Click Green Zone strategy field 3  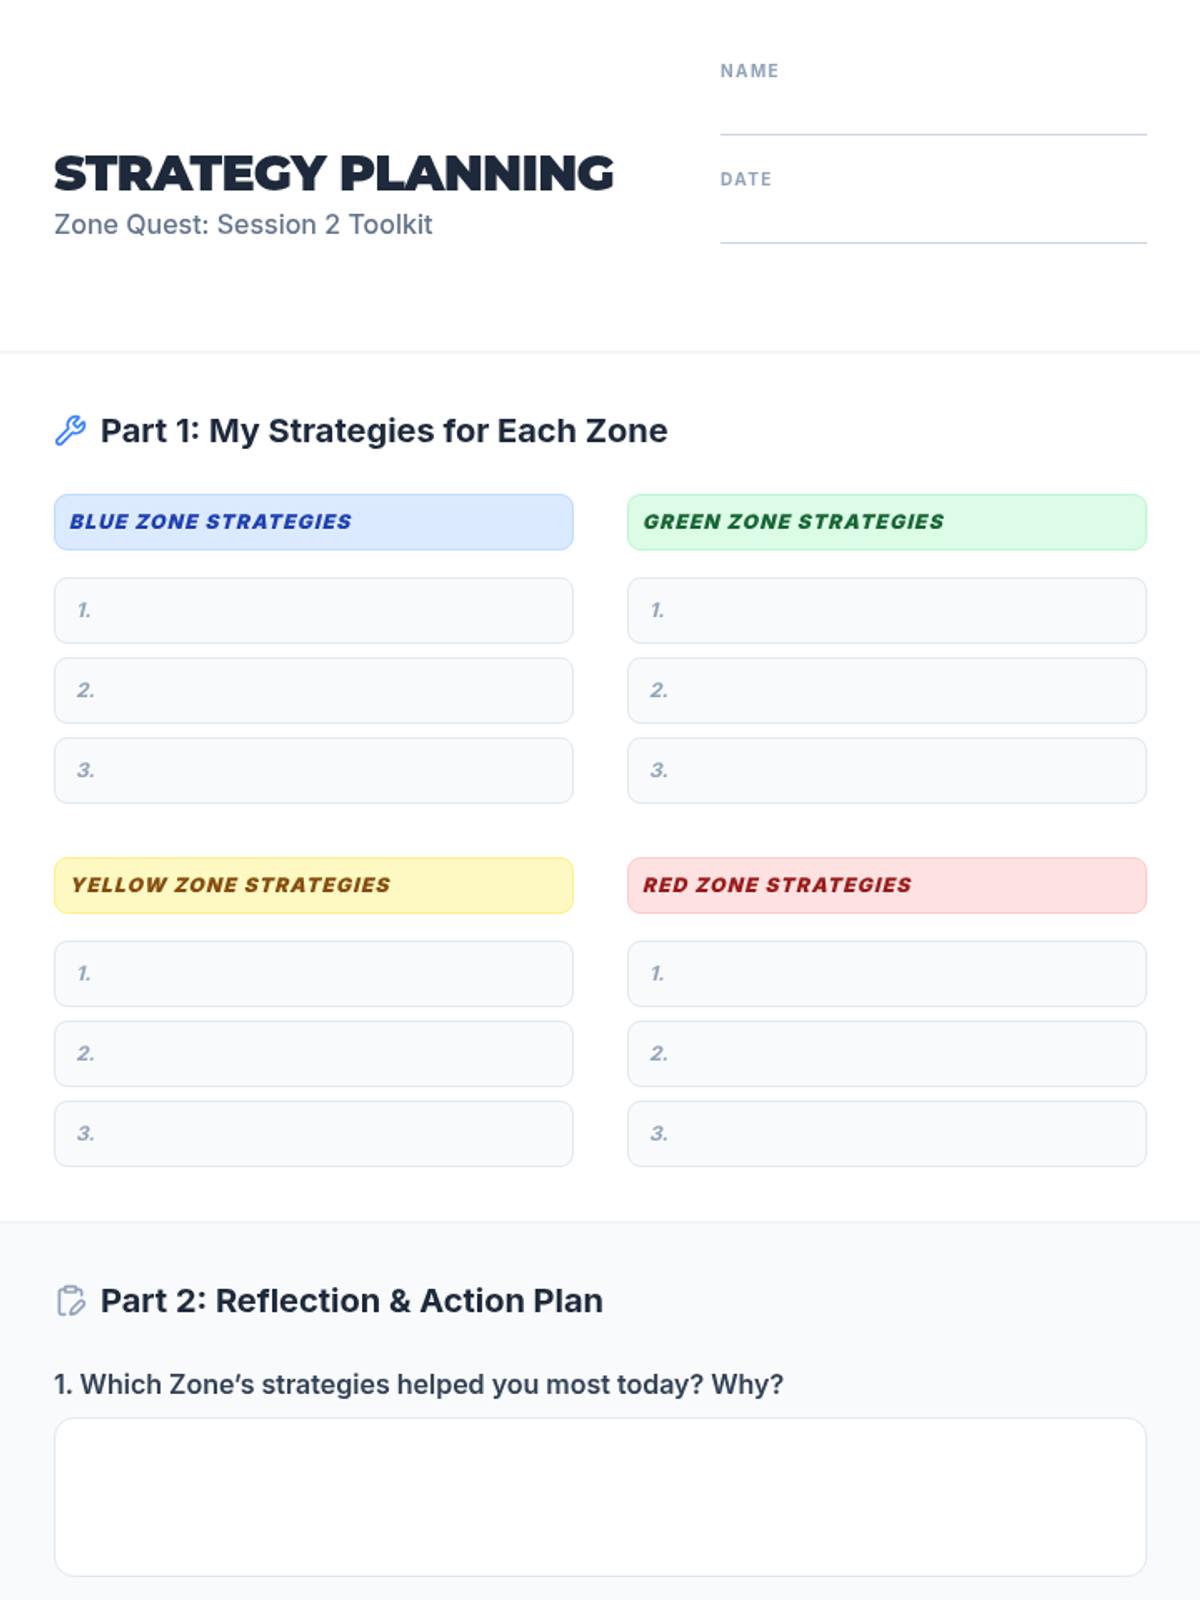click(886, 770)
